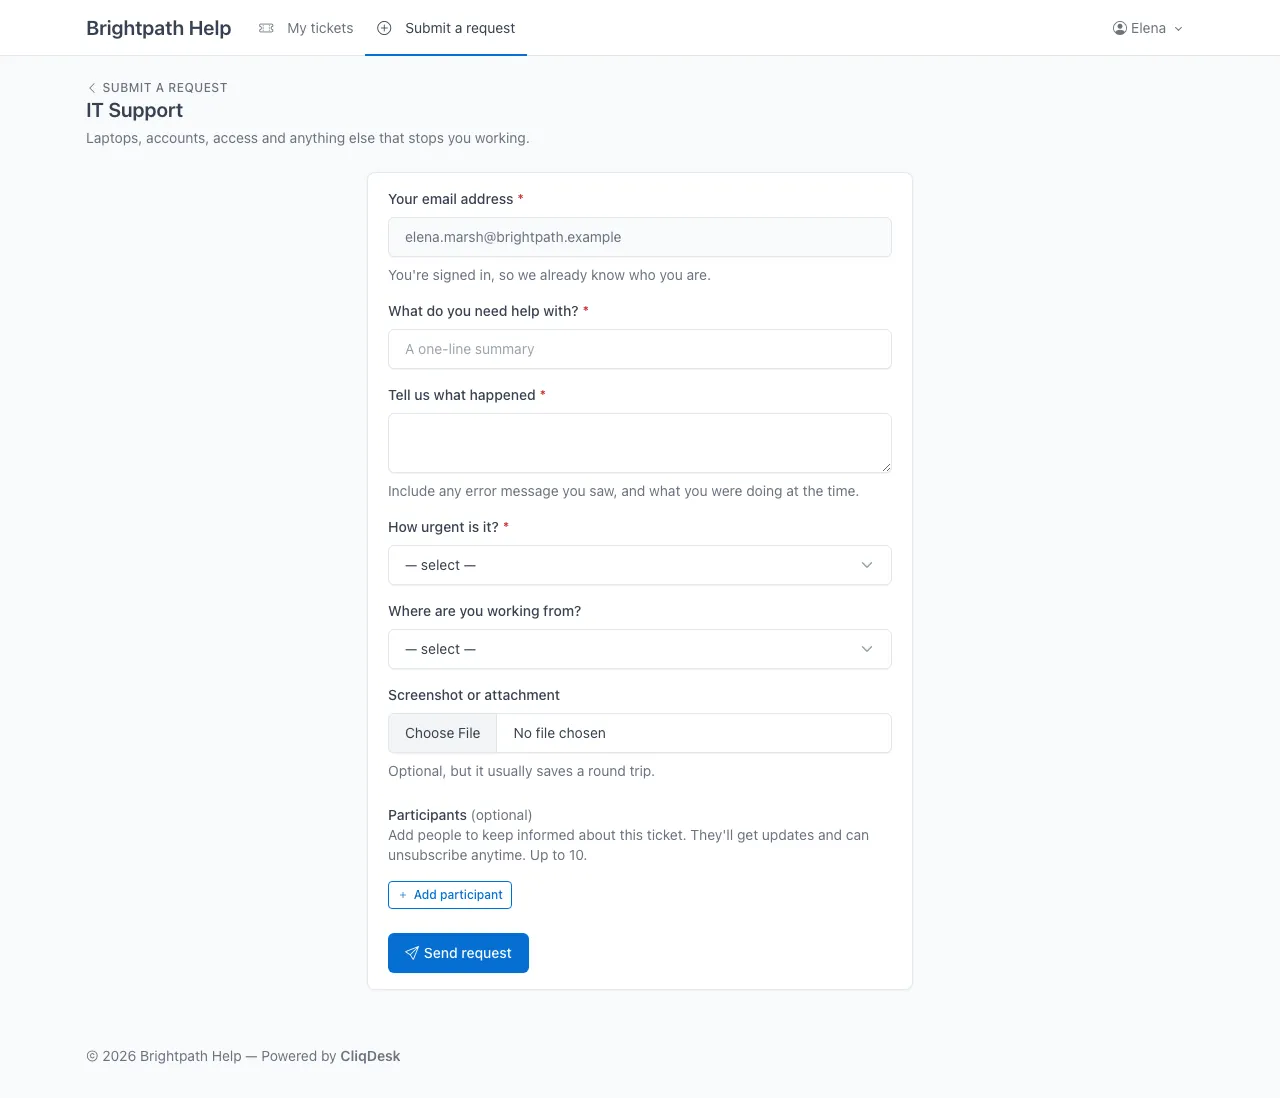Expand the Where are you working from dropdown
The height and width of the screenshot is (1098, 1280).
tap(640, 649)
